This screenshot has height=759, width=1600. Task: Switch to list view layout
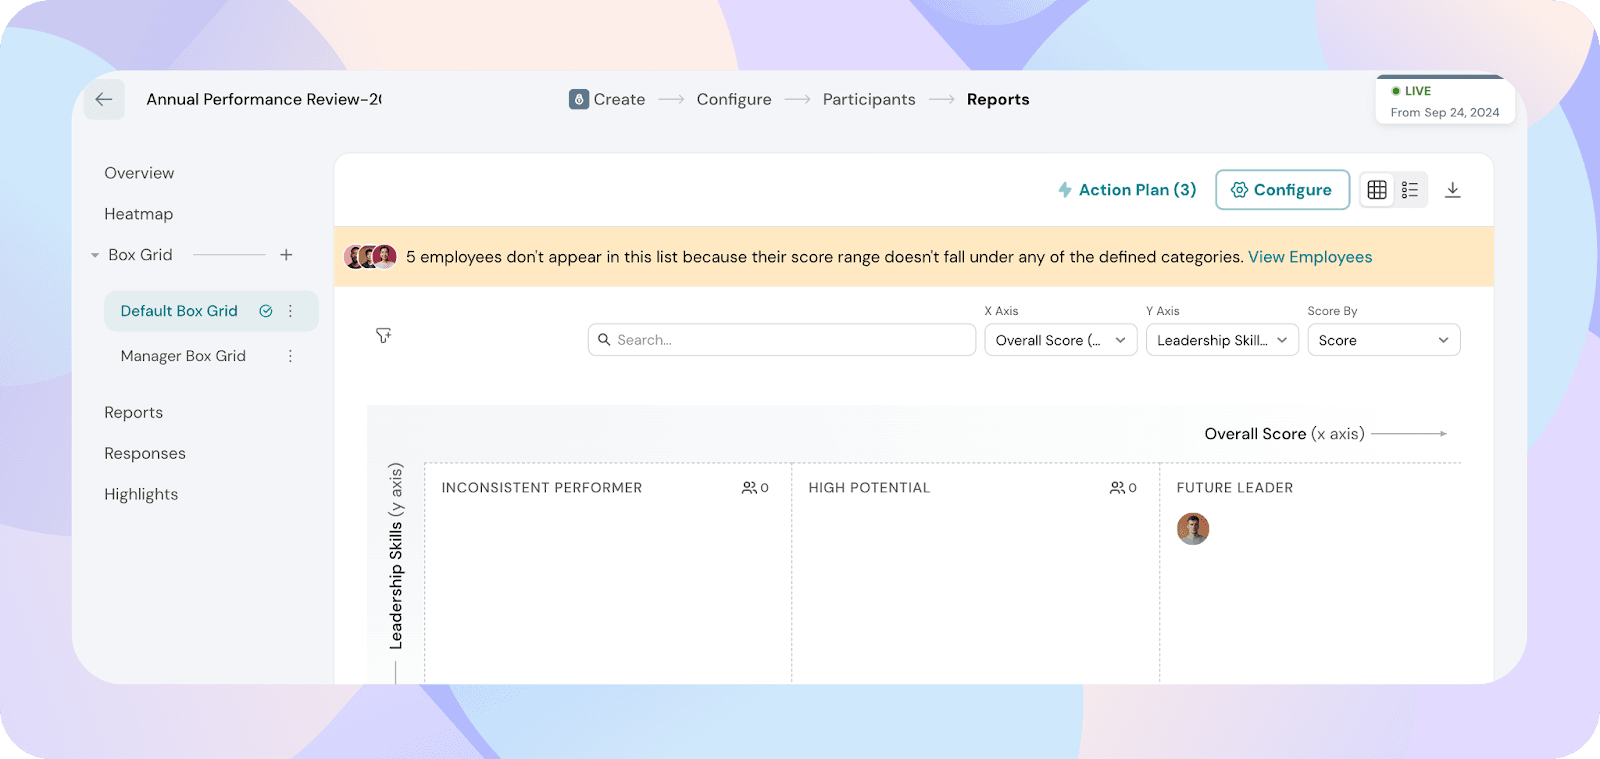click(1410, 190)
